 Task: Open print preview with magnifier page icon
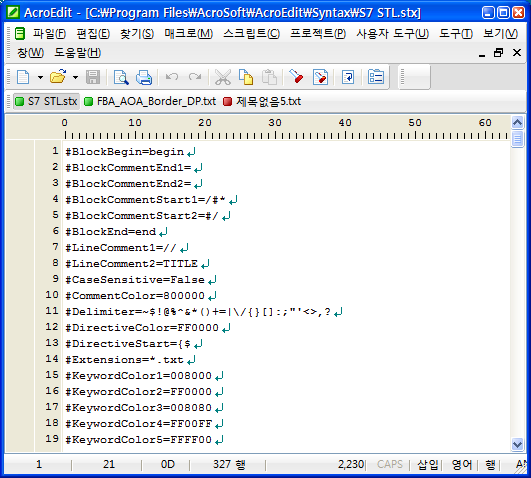pos(121,77)
